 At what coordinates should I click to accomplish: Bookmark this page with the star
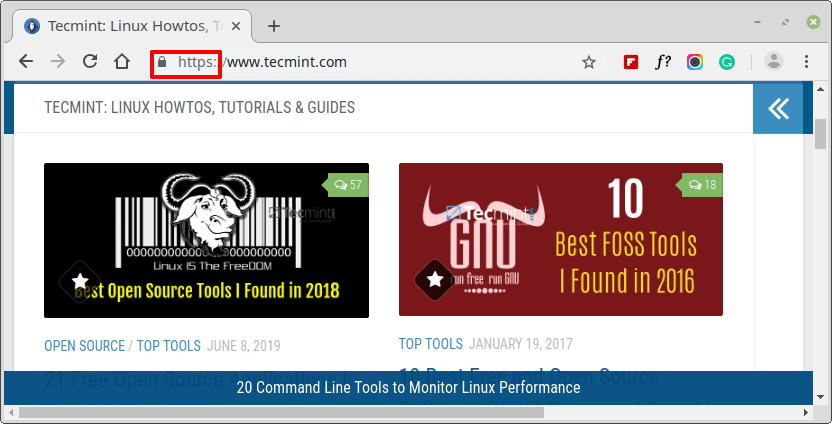tap(588, 63)
